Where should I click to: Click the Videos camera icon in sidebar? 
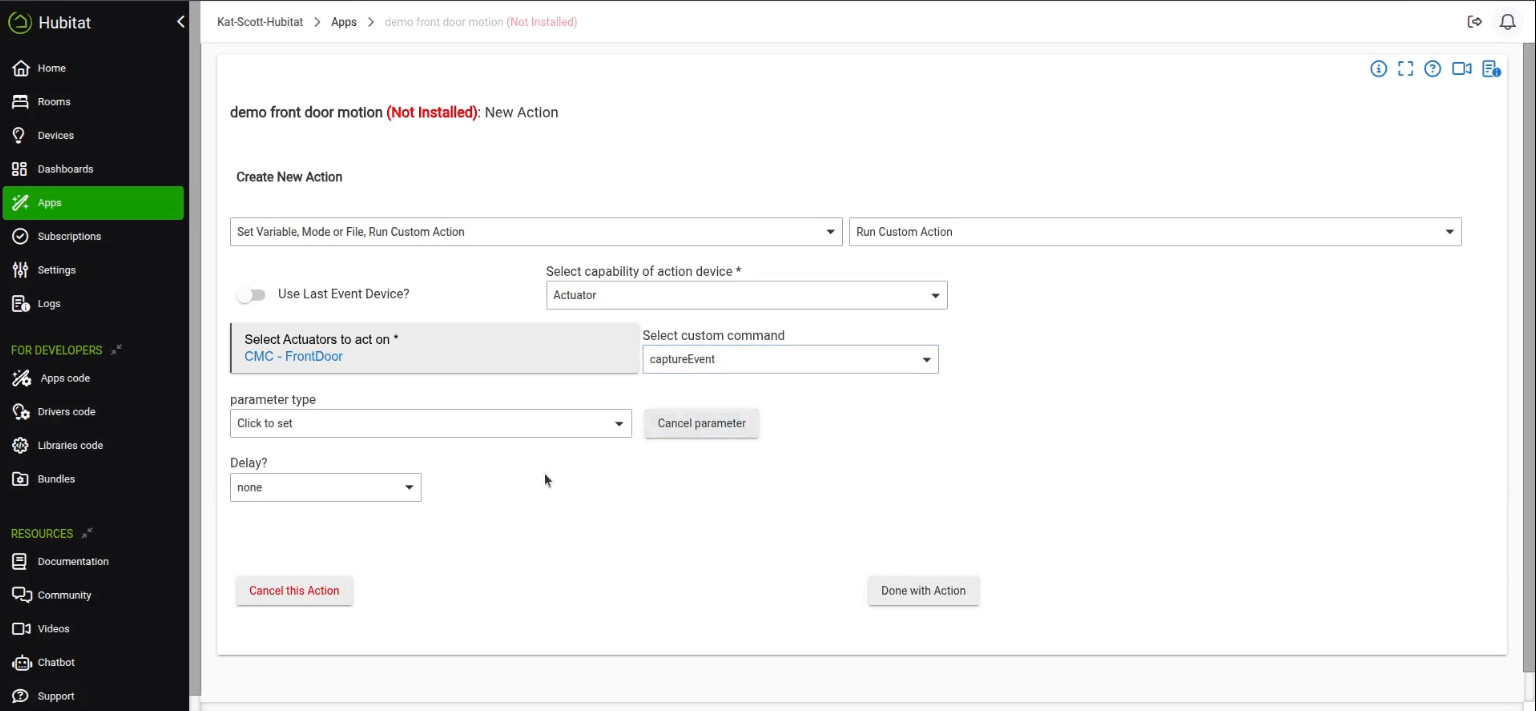(x=20, y=629)
